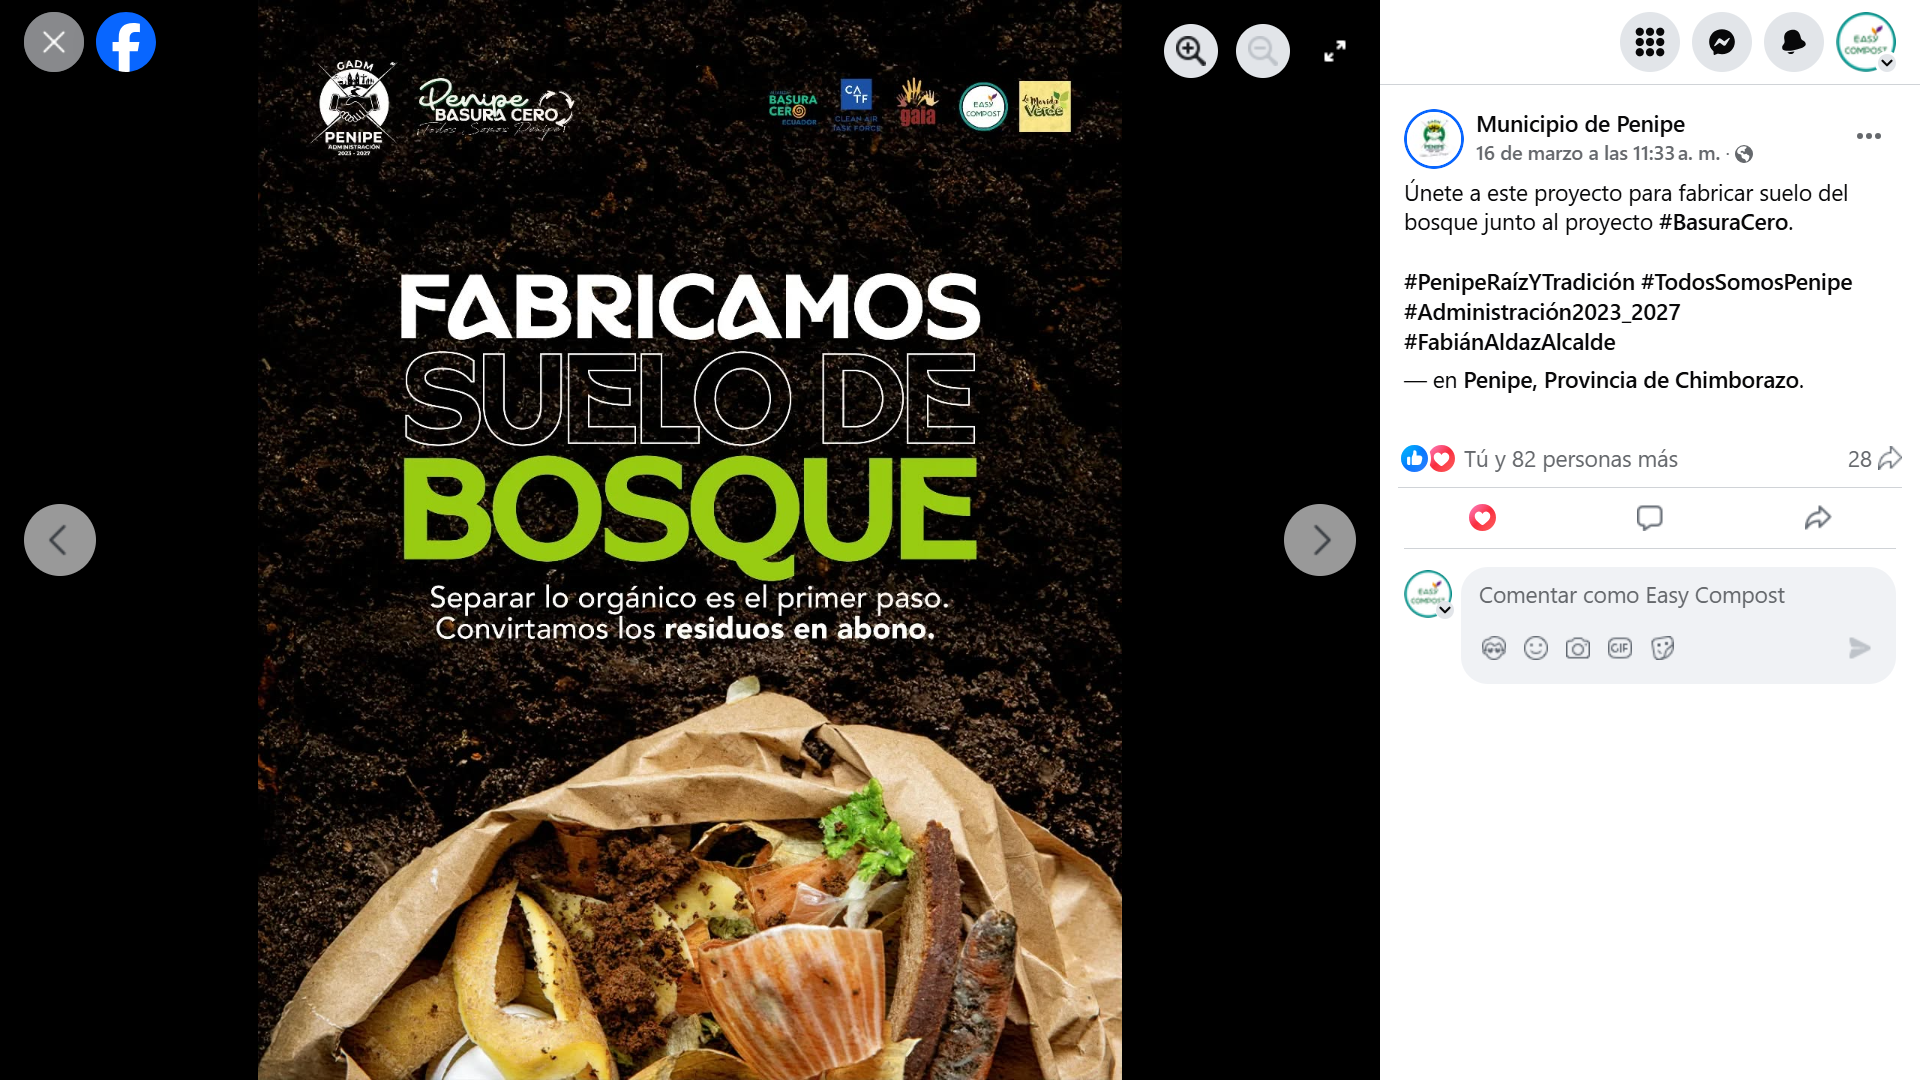
Task: View who liked the post
Action: click(1414, 459)
